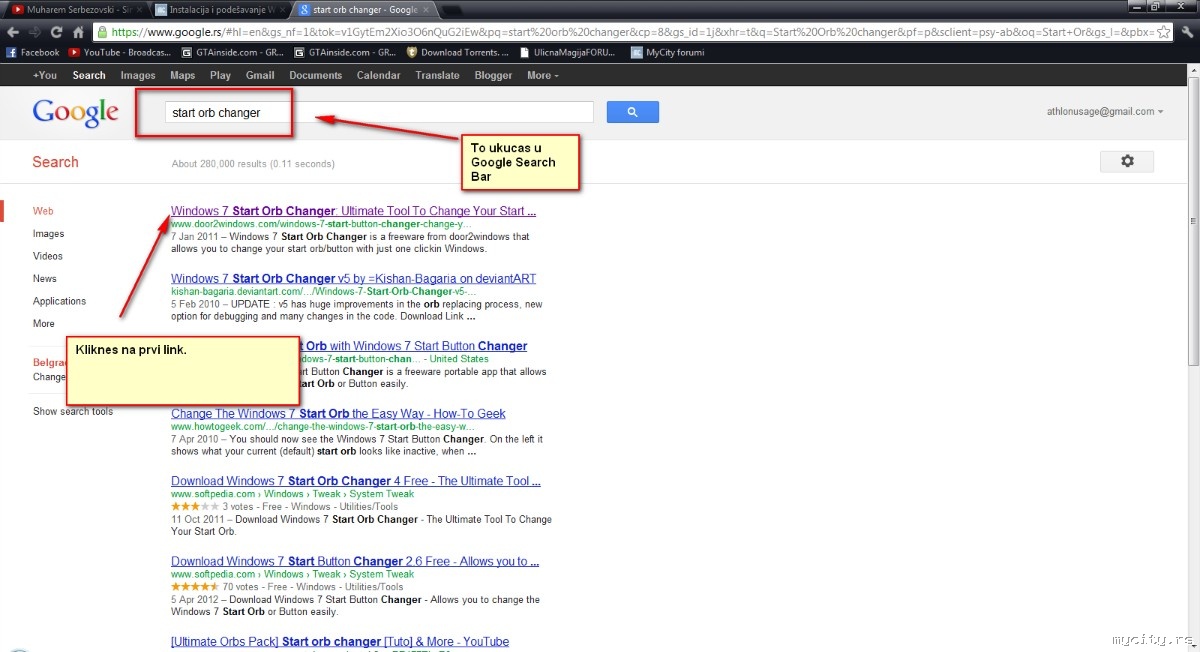Open the How-To Geek Change Start Orb result

[x=338, y=413]
